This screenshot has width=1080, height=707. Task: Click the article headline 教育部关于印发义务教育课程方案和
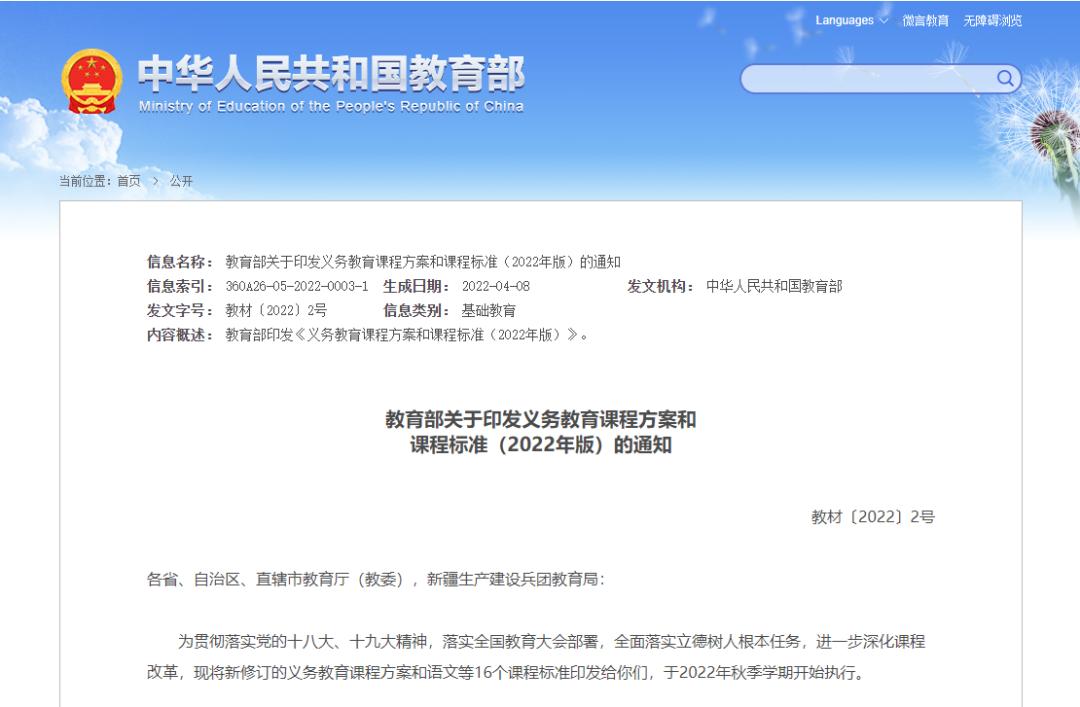541,419
